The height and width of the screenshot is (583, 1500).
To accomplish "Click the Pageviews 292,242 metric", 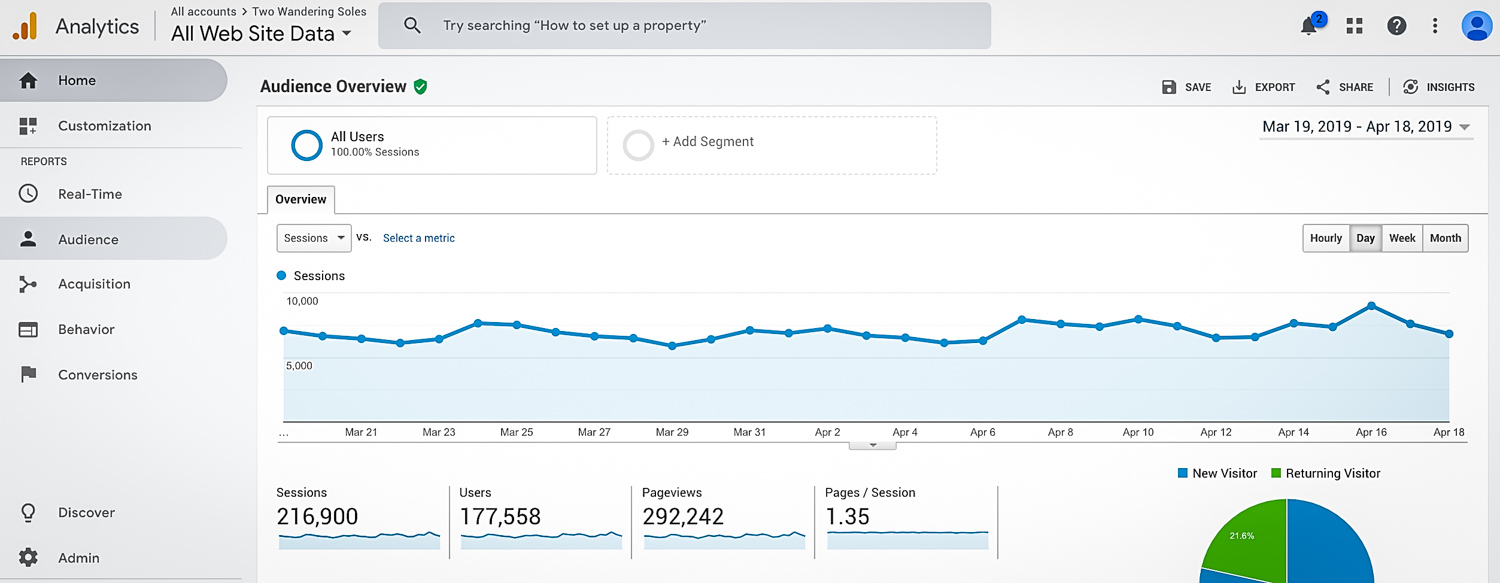I will pyautogui.click(x=725, y=520).
